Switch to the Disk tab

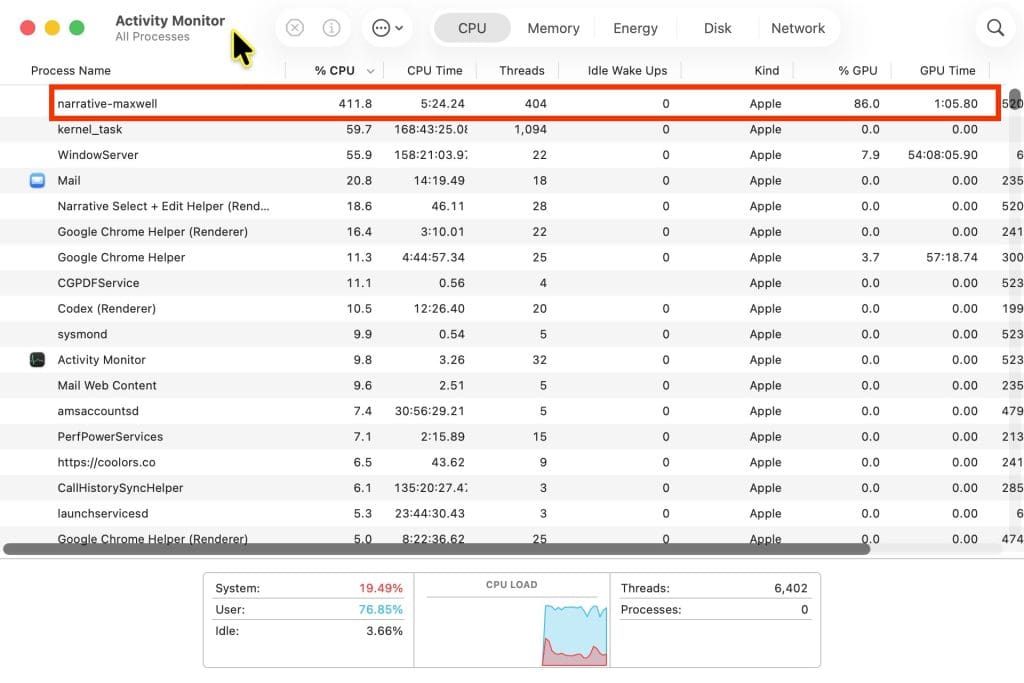(717, 28)
